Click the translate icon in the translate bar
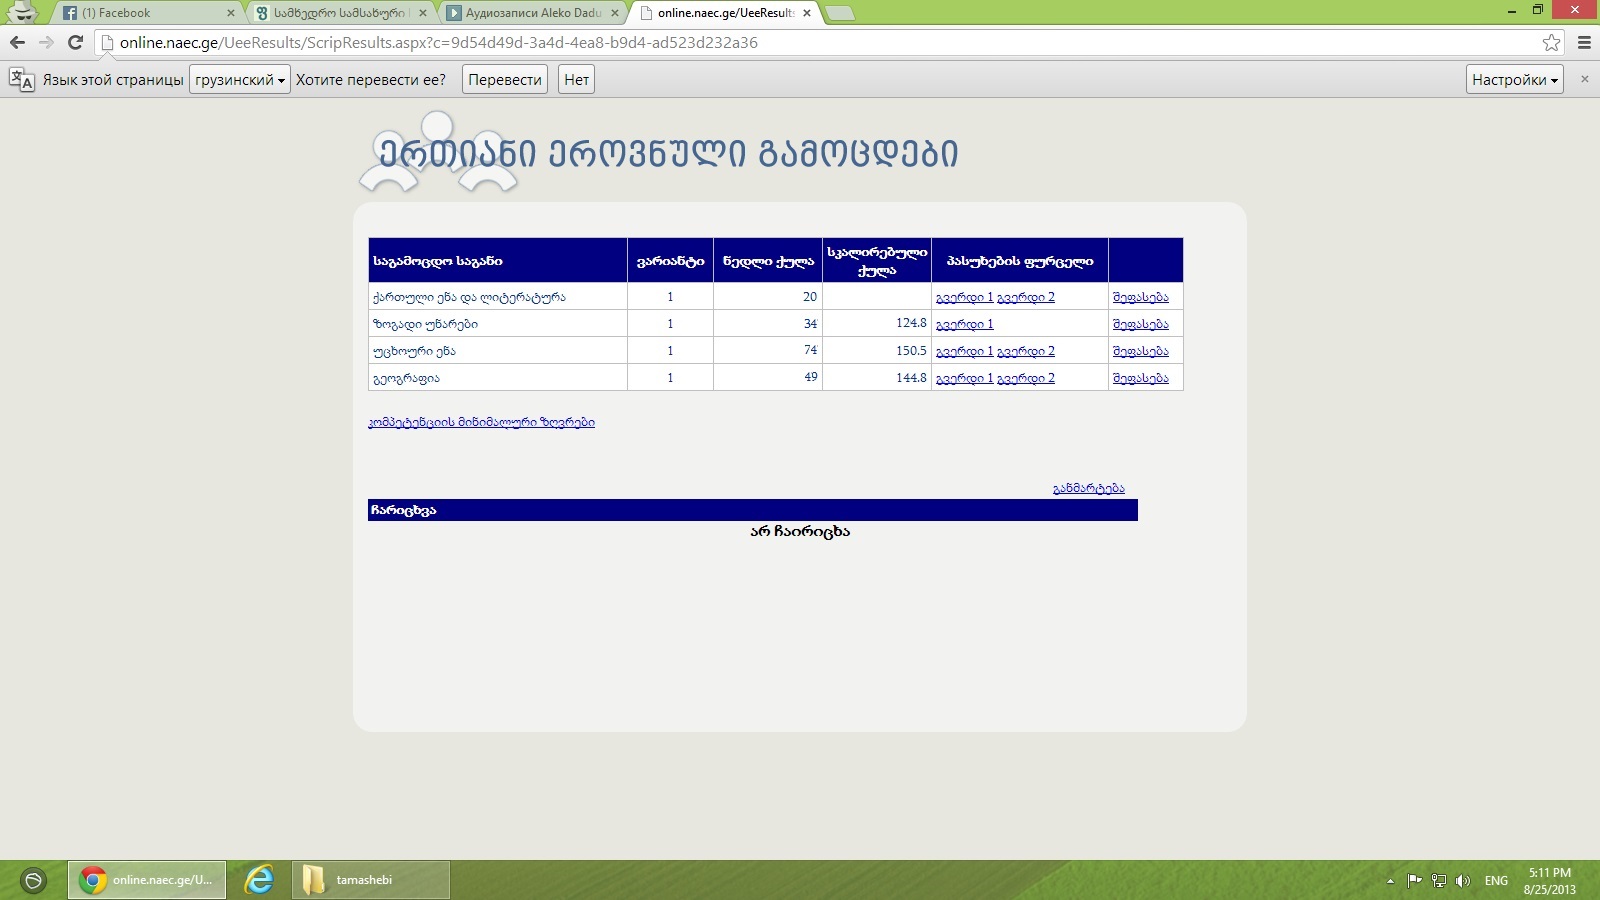The height and width of the screenshot is (900, 1600). pos(21,80)
